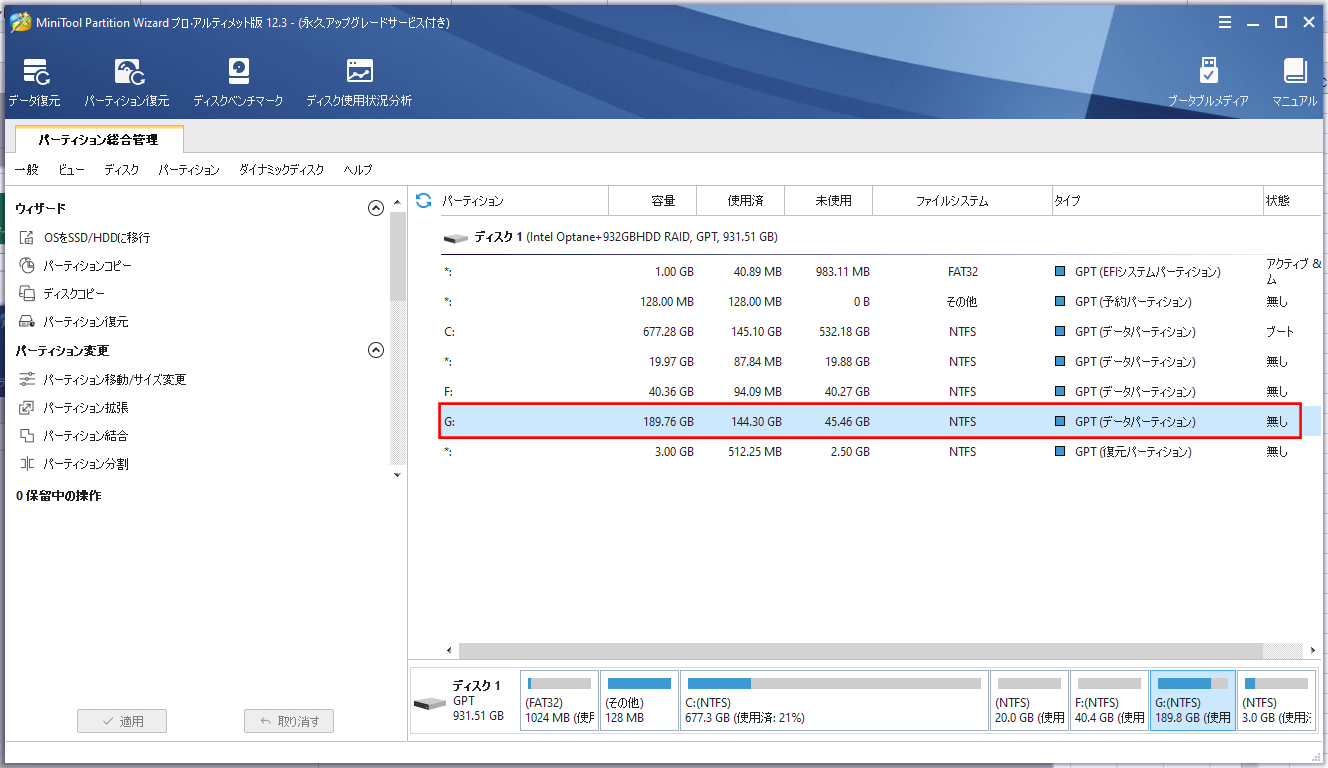Viewport: 1328px width, 768px height.
Task: Collapse the ウィザード section
Action: tap(376, 208)
